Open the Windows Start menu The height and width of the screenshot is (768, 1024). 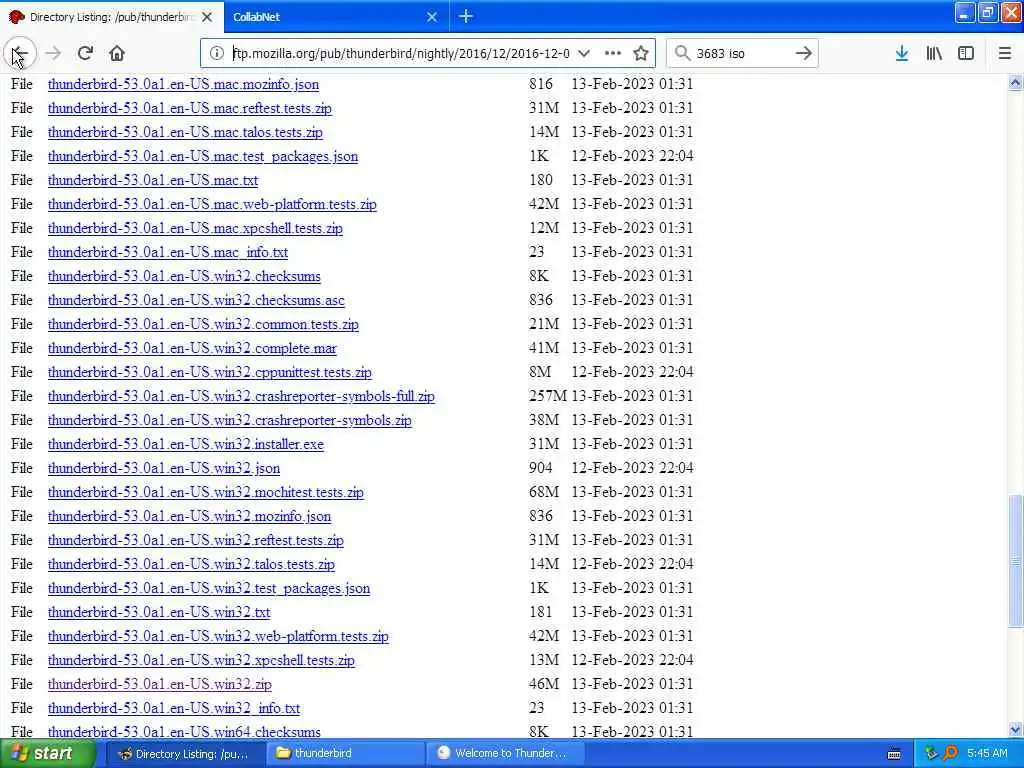[48, 753]
